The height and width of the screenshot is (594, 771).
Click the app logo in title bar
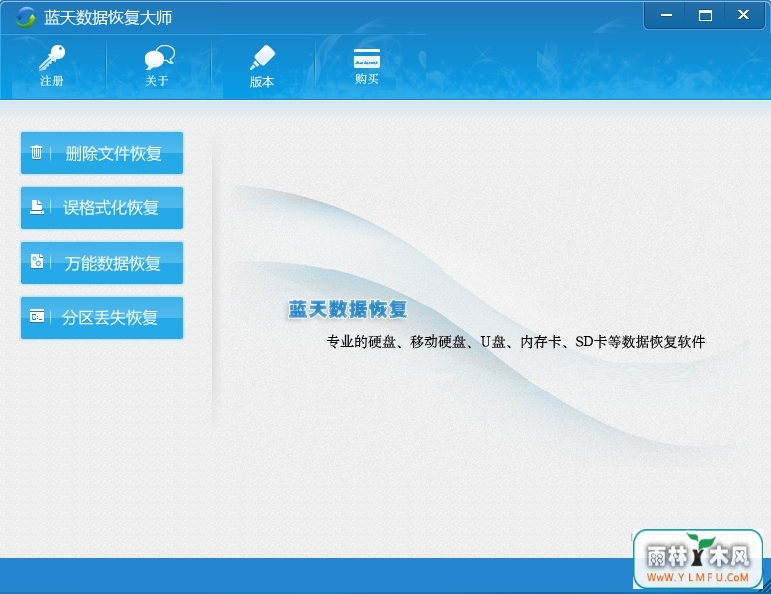tap(26, 17)
